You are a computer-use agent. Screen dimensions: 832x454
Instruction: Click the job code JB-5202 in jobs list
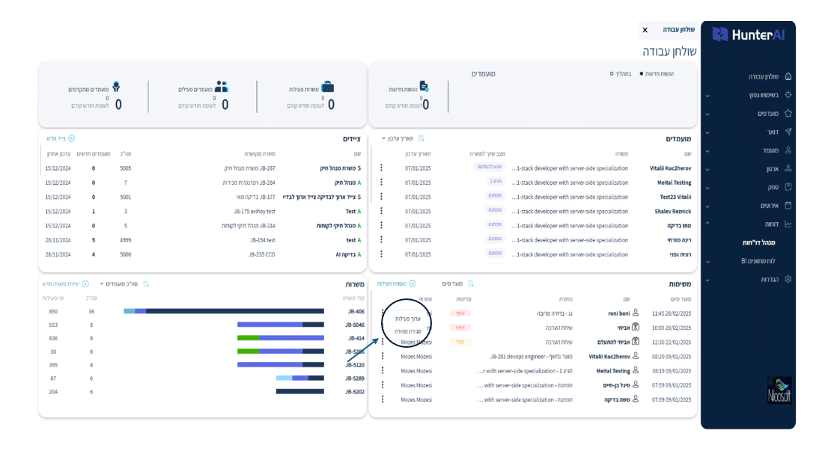click(354, 392)
